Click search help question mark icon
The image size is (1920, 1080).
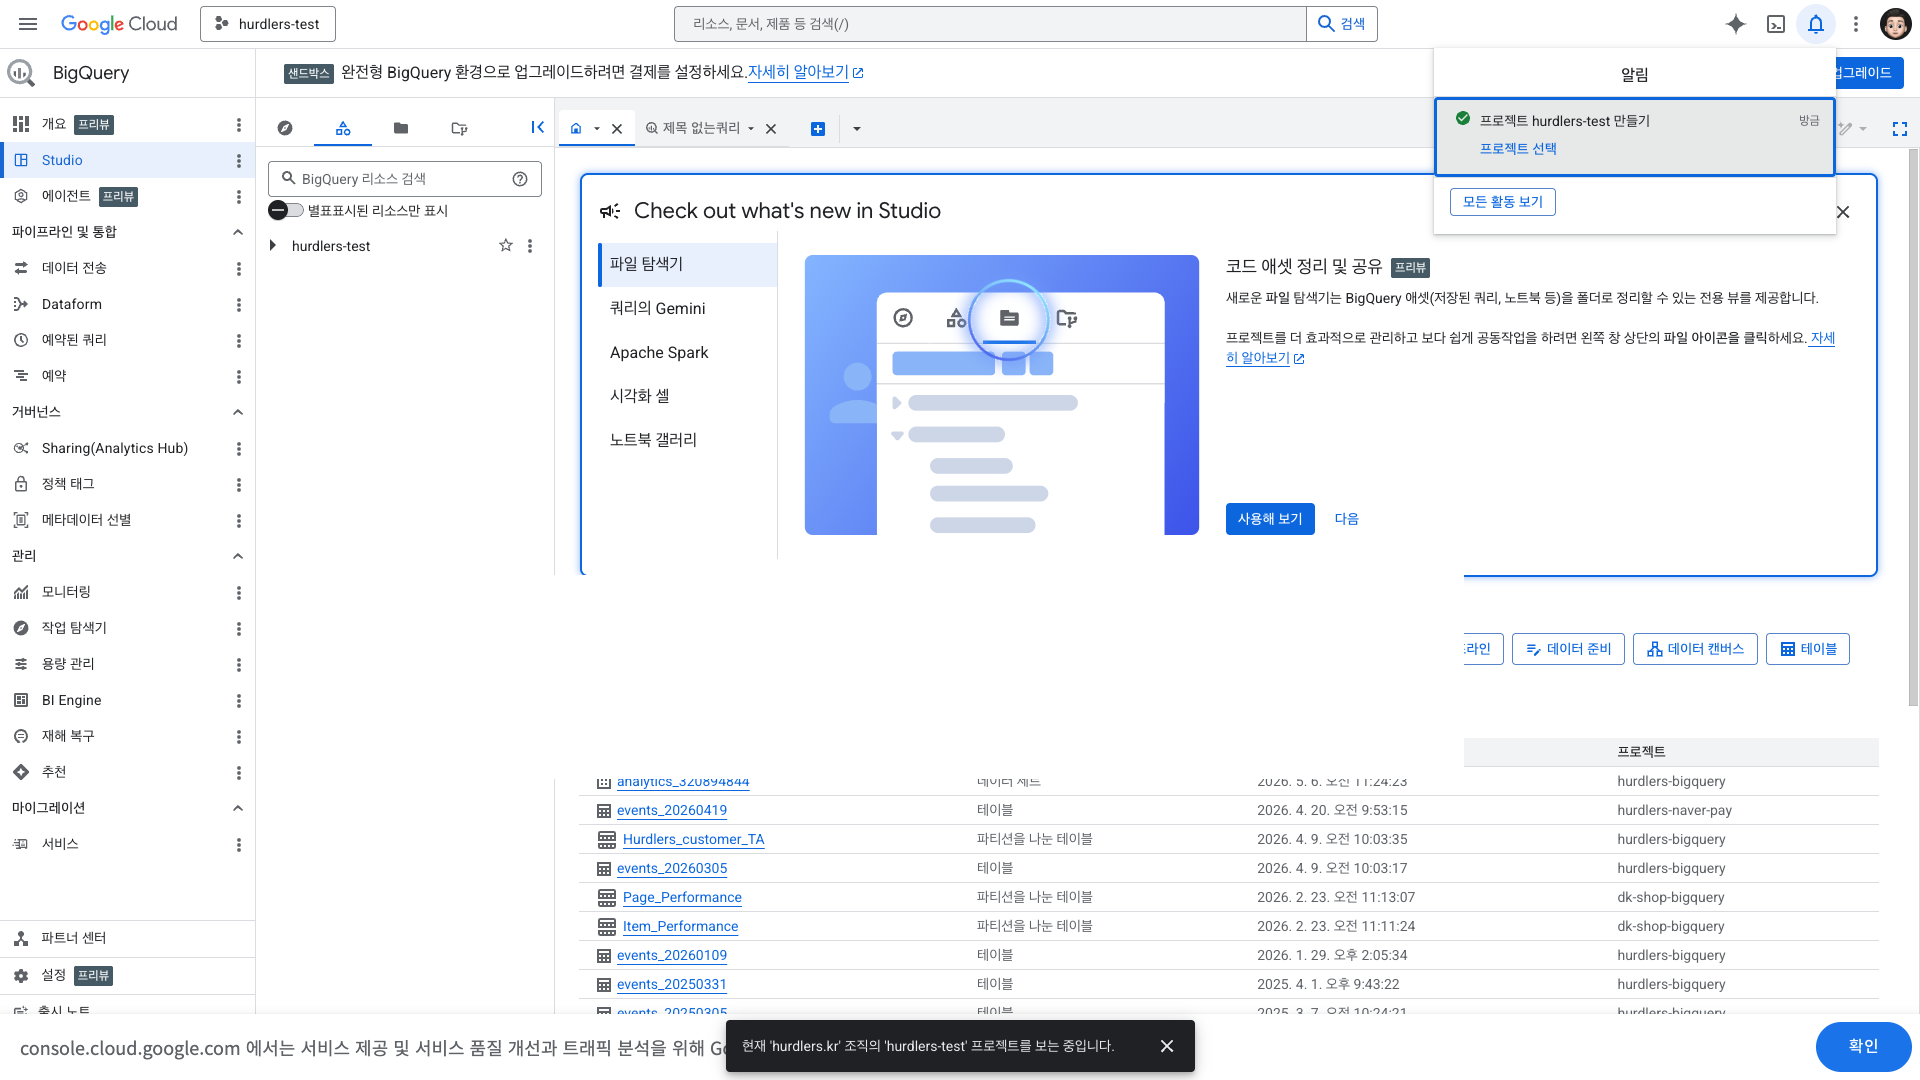(520, 179)
